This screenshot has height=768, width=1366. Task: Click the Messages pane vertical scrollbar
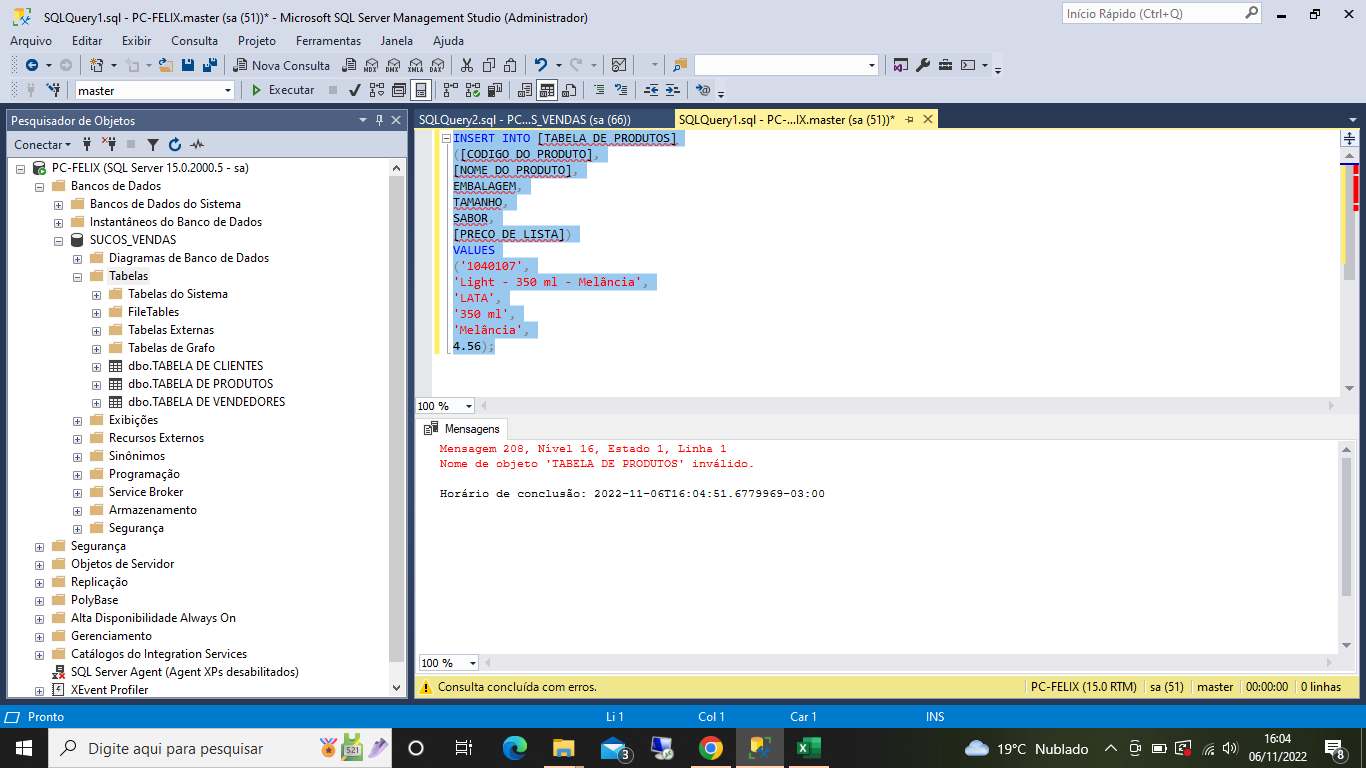point(1348,547)
